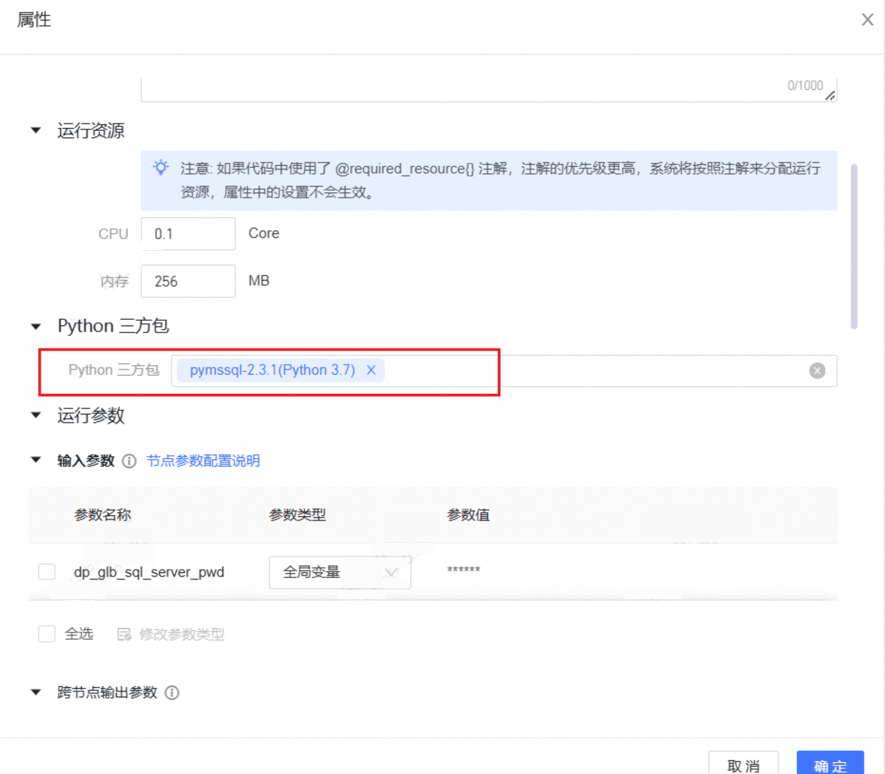The image size is (885, 774).
Task: Click the 参数名称 column header
Action: 103,515
